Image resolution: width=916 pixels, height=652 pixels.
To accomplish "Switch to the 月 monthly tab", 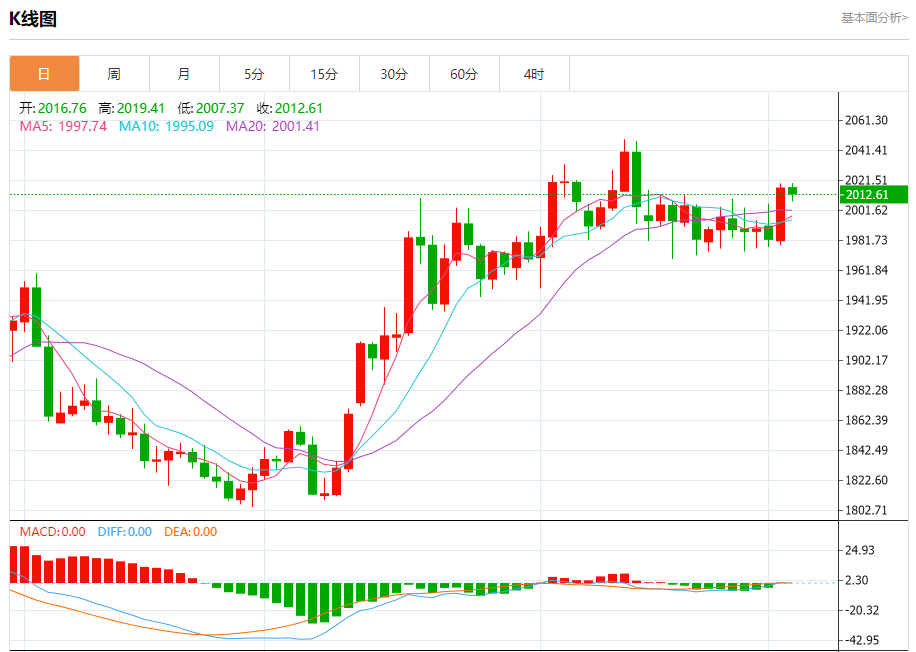I will coord(185,74).
